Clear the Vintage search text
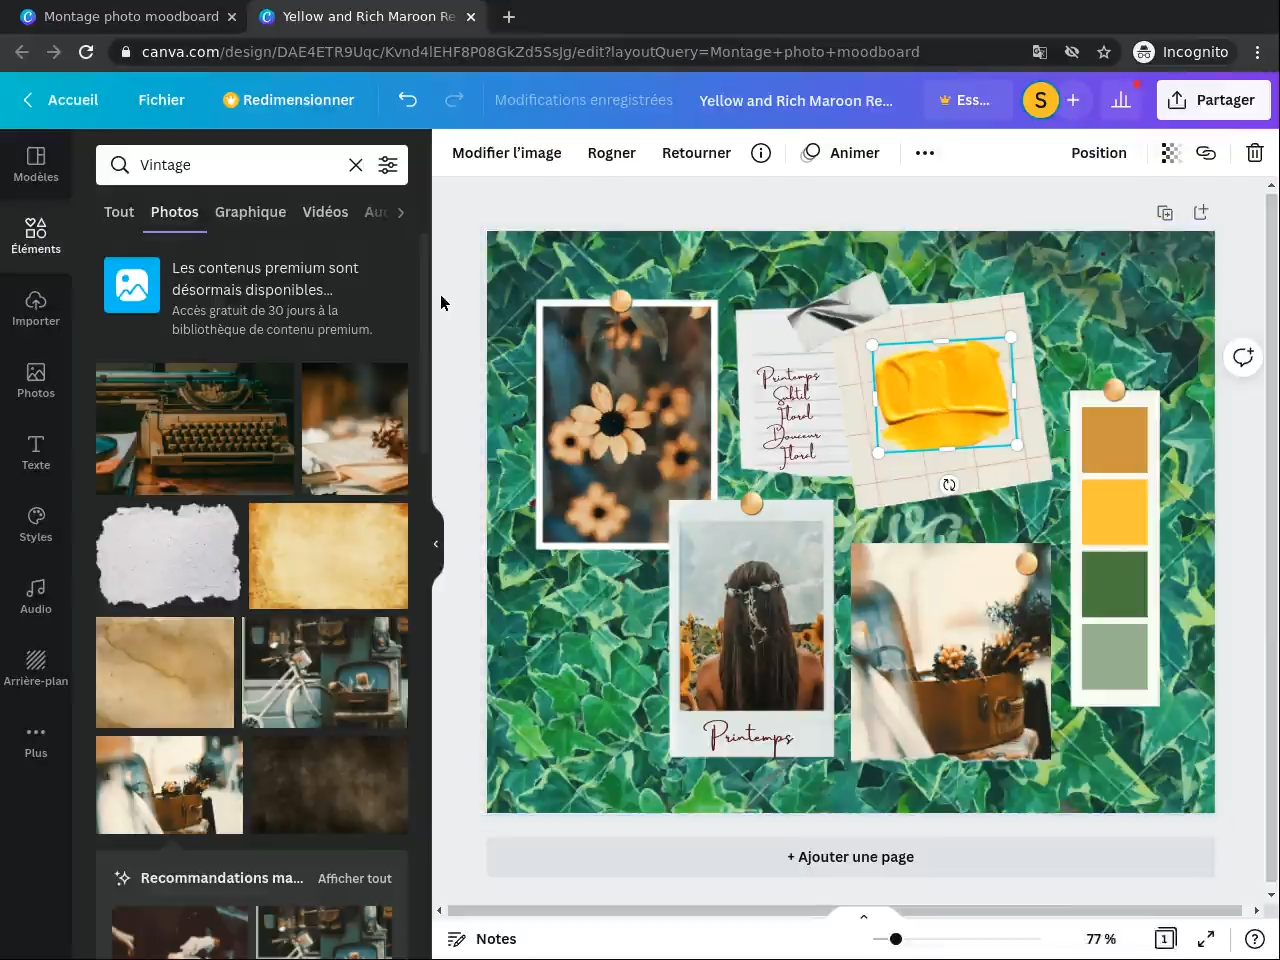1280x960 pixels. pos(355,165)
